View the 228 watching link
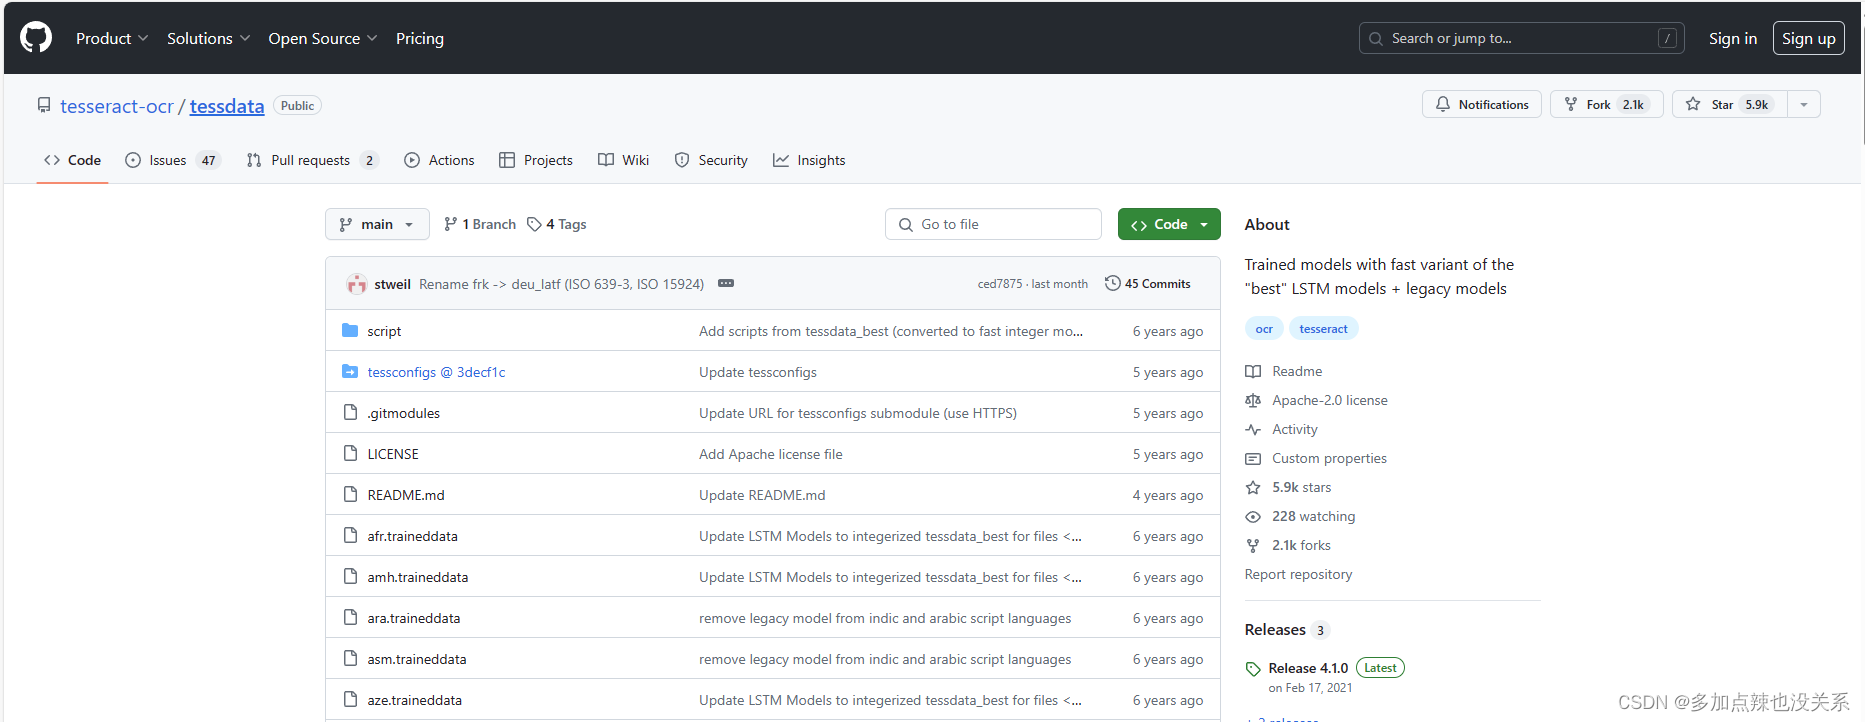The width and height of the screenshot is (1865, 722). tap(1300, 516)
